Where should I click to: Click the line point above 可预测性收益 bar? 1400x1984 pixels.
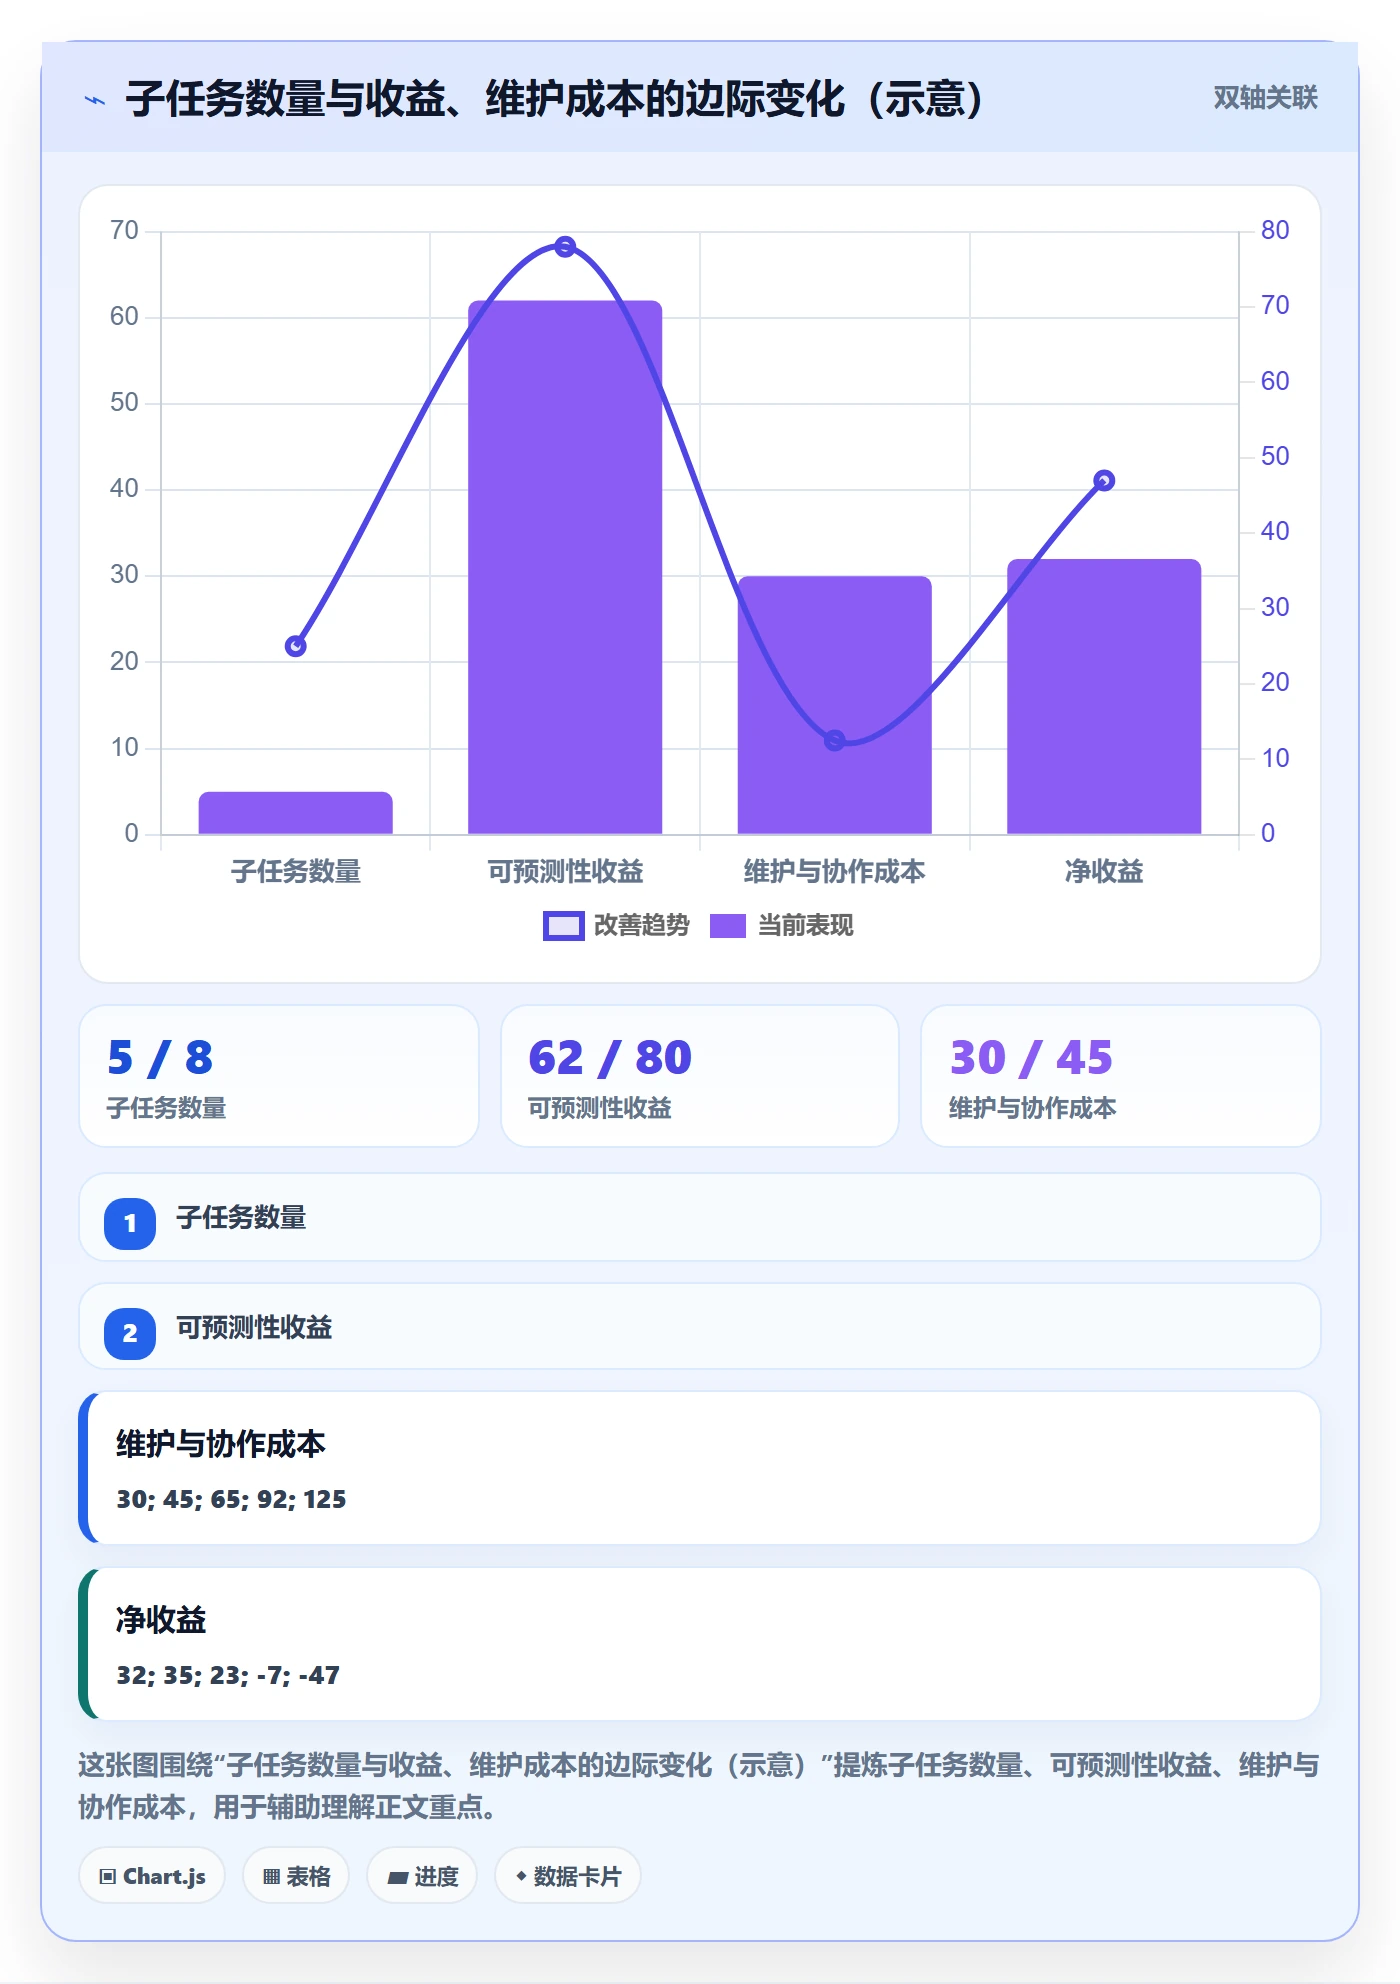(565, 246)
